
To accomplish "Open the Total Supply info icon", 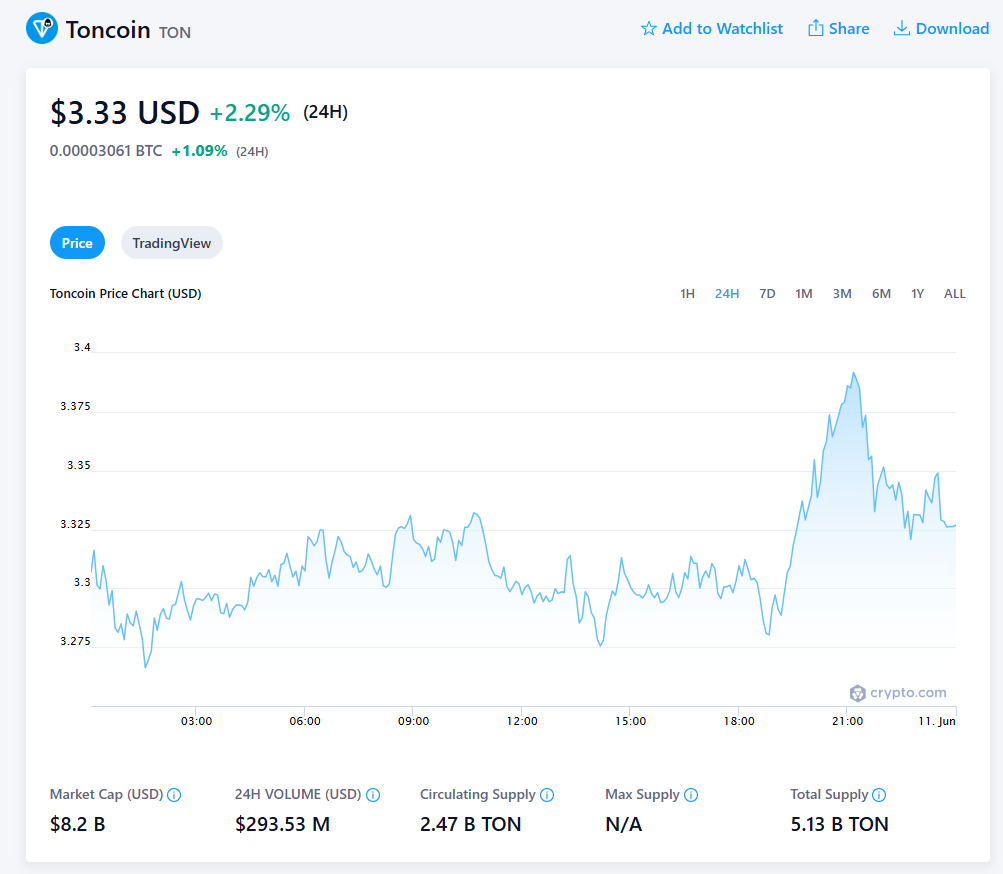I will coord(880,795).
